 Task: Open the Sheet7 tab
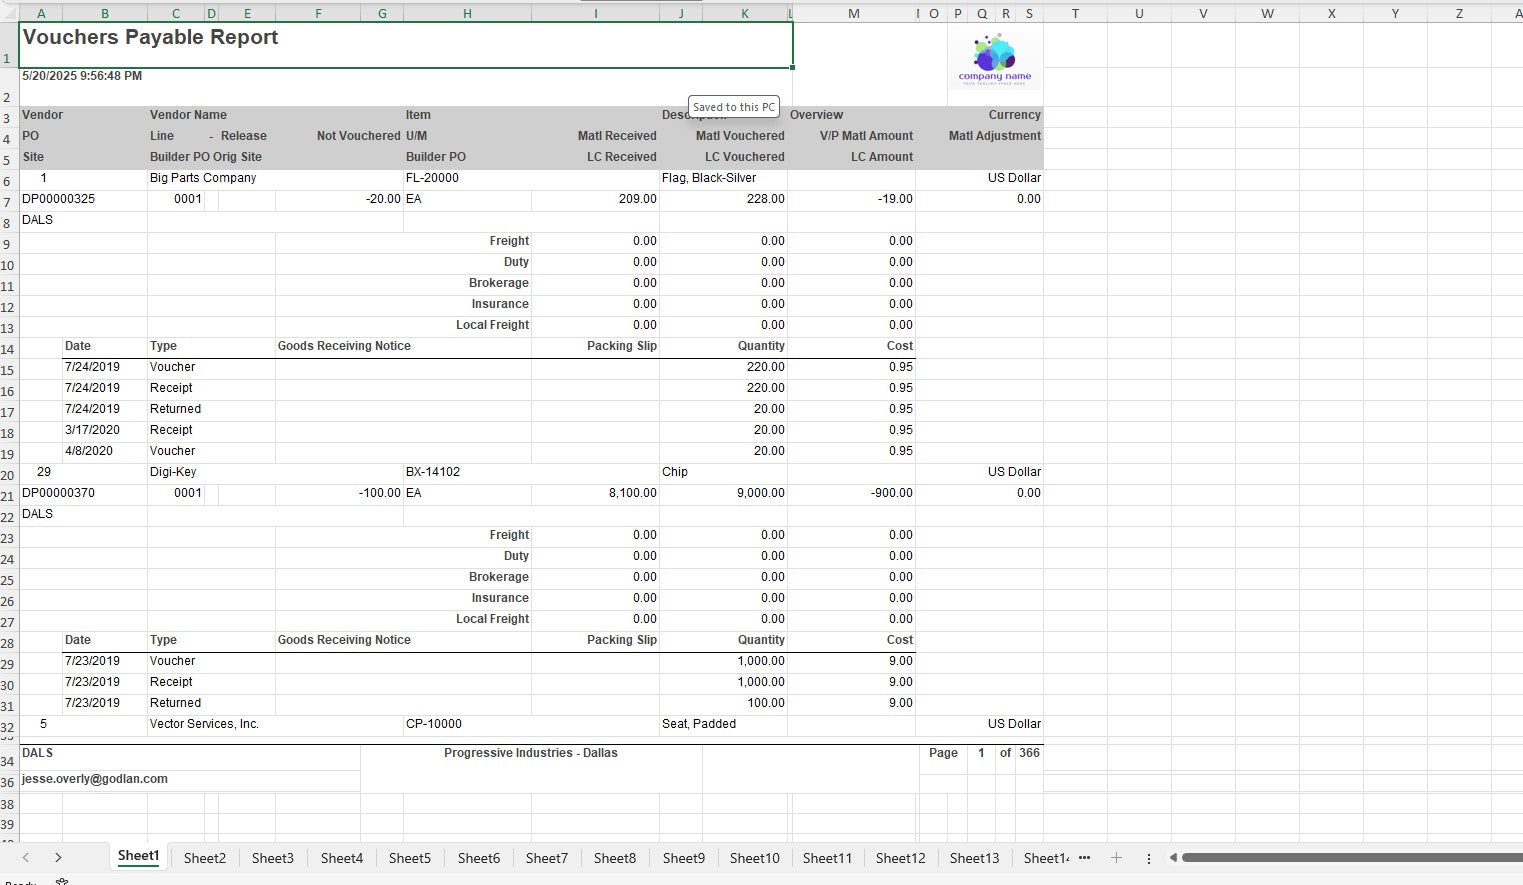546,858
